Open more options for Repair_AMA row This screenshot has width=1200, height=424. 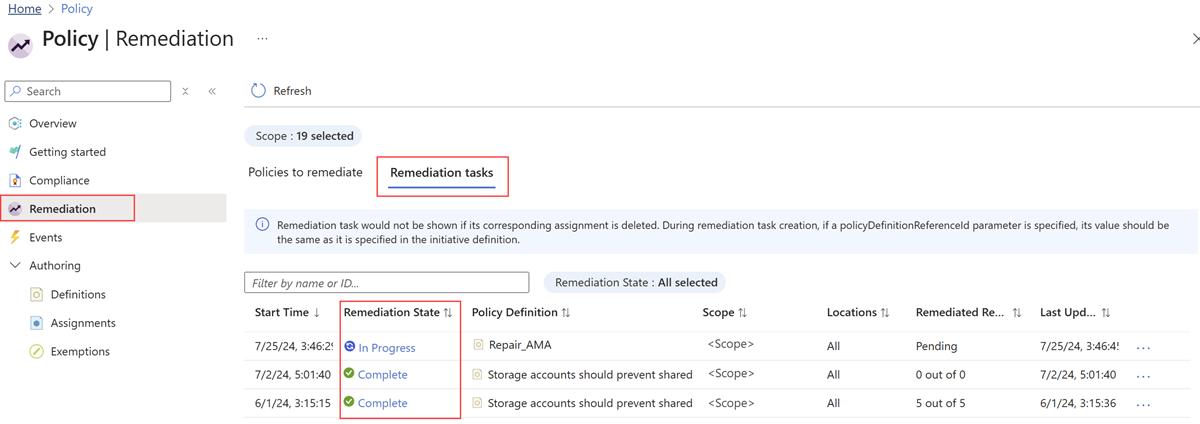coord(1144,347)
